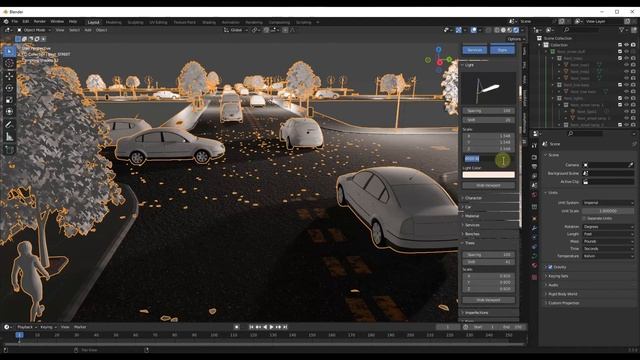
Task: Open the Tool properties tab icon
Action: pos(534,145)
